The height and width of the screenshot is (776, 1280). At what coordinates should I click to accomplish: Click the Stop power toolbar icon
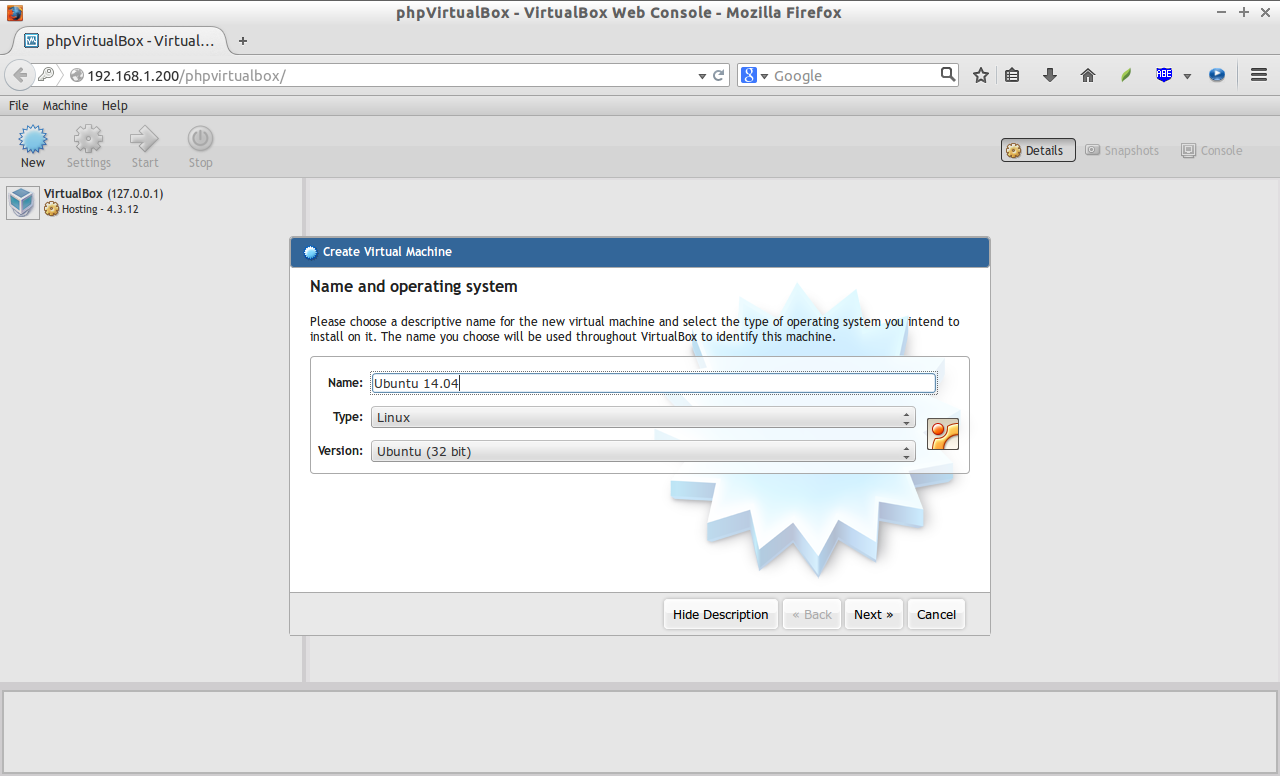click(201, 139)
